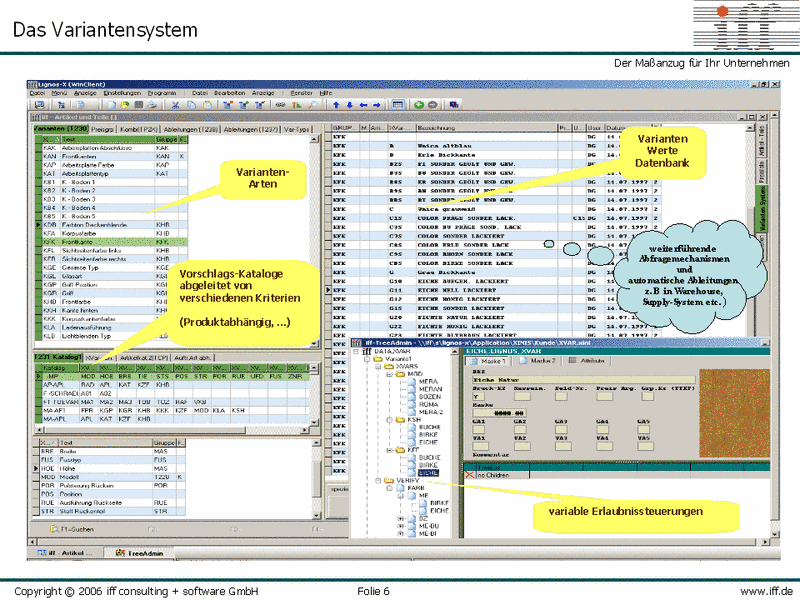Expand the ME-BI node in tree
The width and height of the screenshot is (800, 600).
coord(401,534)
